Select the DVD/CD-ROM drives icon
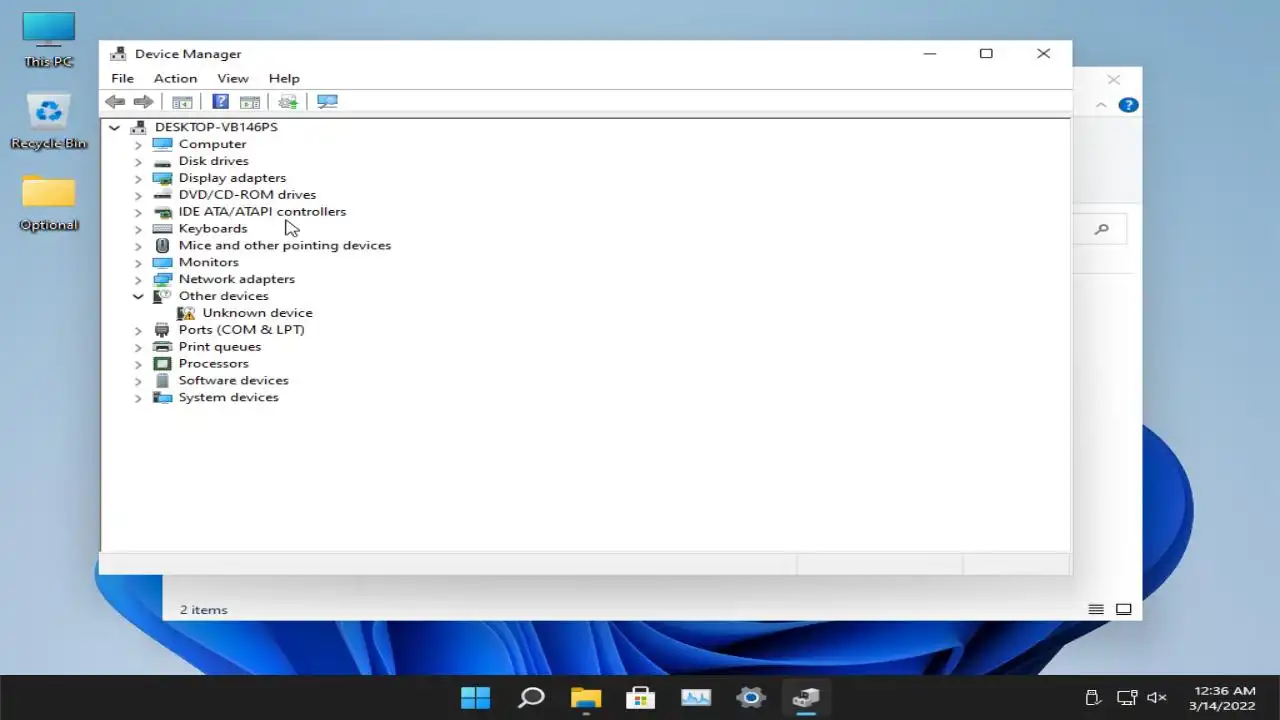The height and width of the screenshot is (720, 1280). click(162, 195)
